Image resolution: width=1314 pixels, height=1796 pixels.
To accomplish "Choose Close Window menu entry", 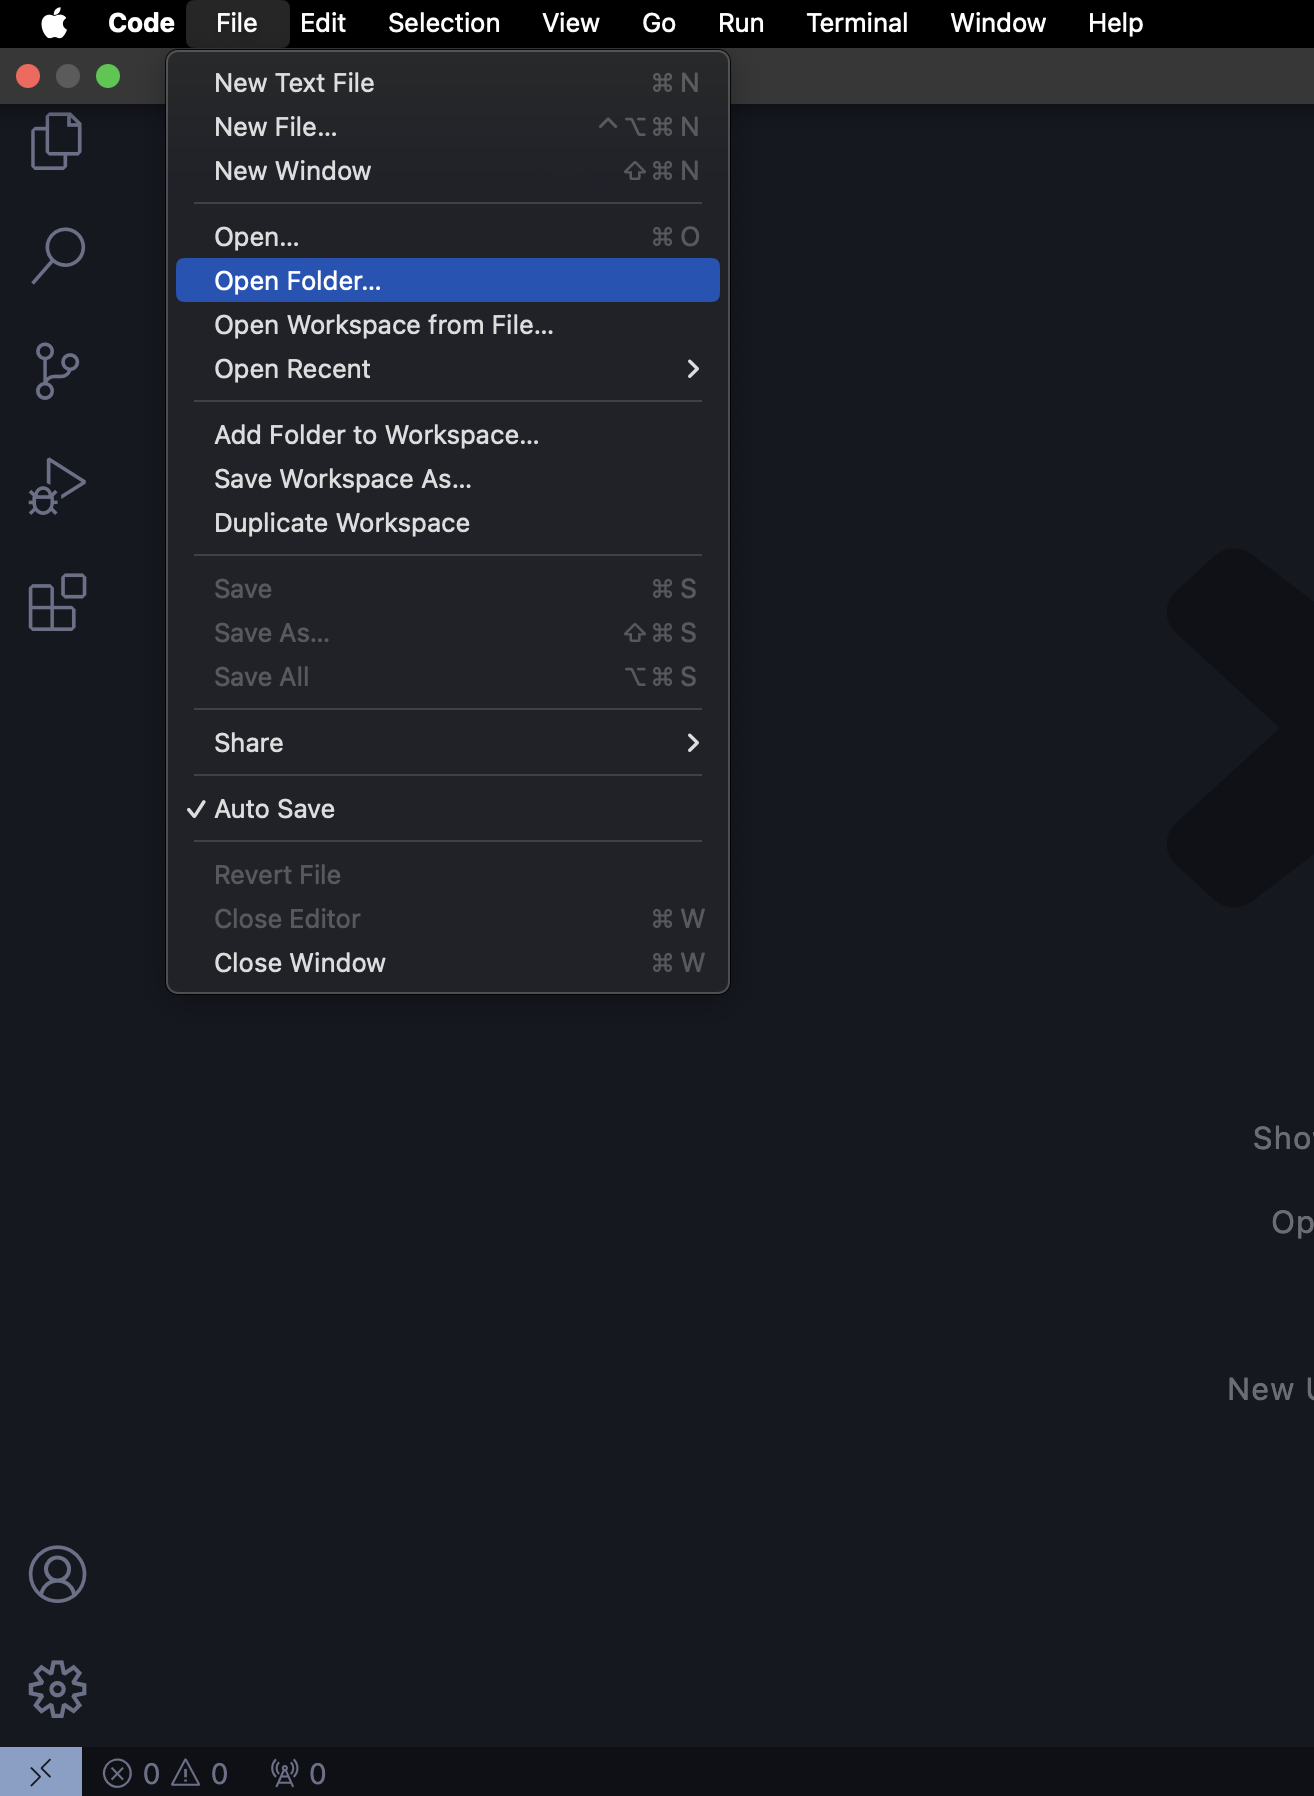I will pyautogui.click(x=299, y=963).
